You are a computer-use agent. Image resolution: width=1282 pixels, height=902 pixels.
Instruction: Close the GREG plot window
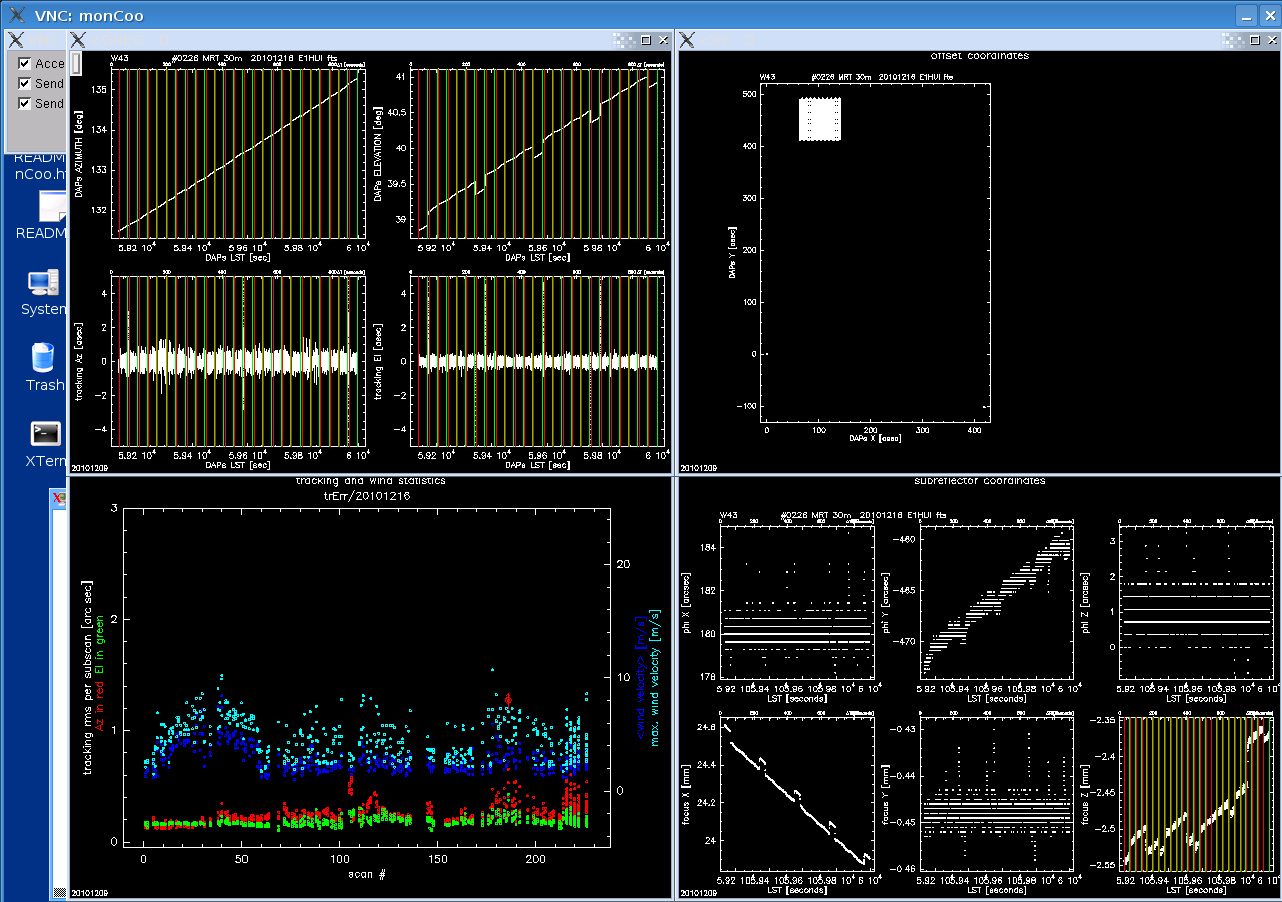coord(662,40)
